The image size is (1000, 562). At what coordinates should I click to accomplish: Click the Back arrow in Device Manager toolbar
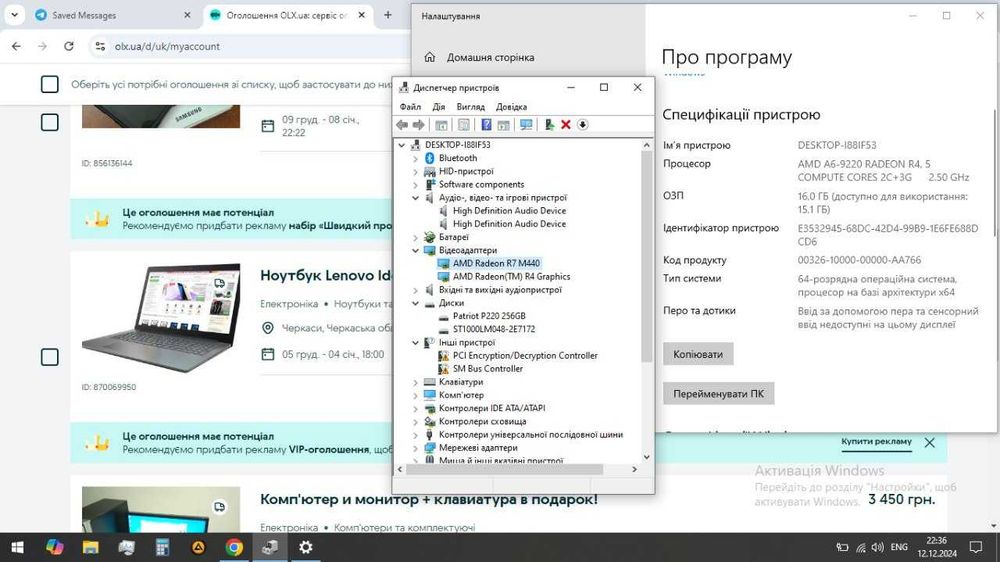point(402,125)
